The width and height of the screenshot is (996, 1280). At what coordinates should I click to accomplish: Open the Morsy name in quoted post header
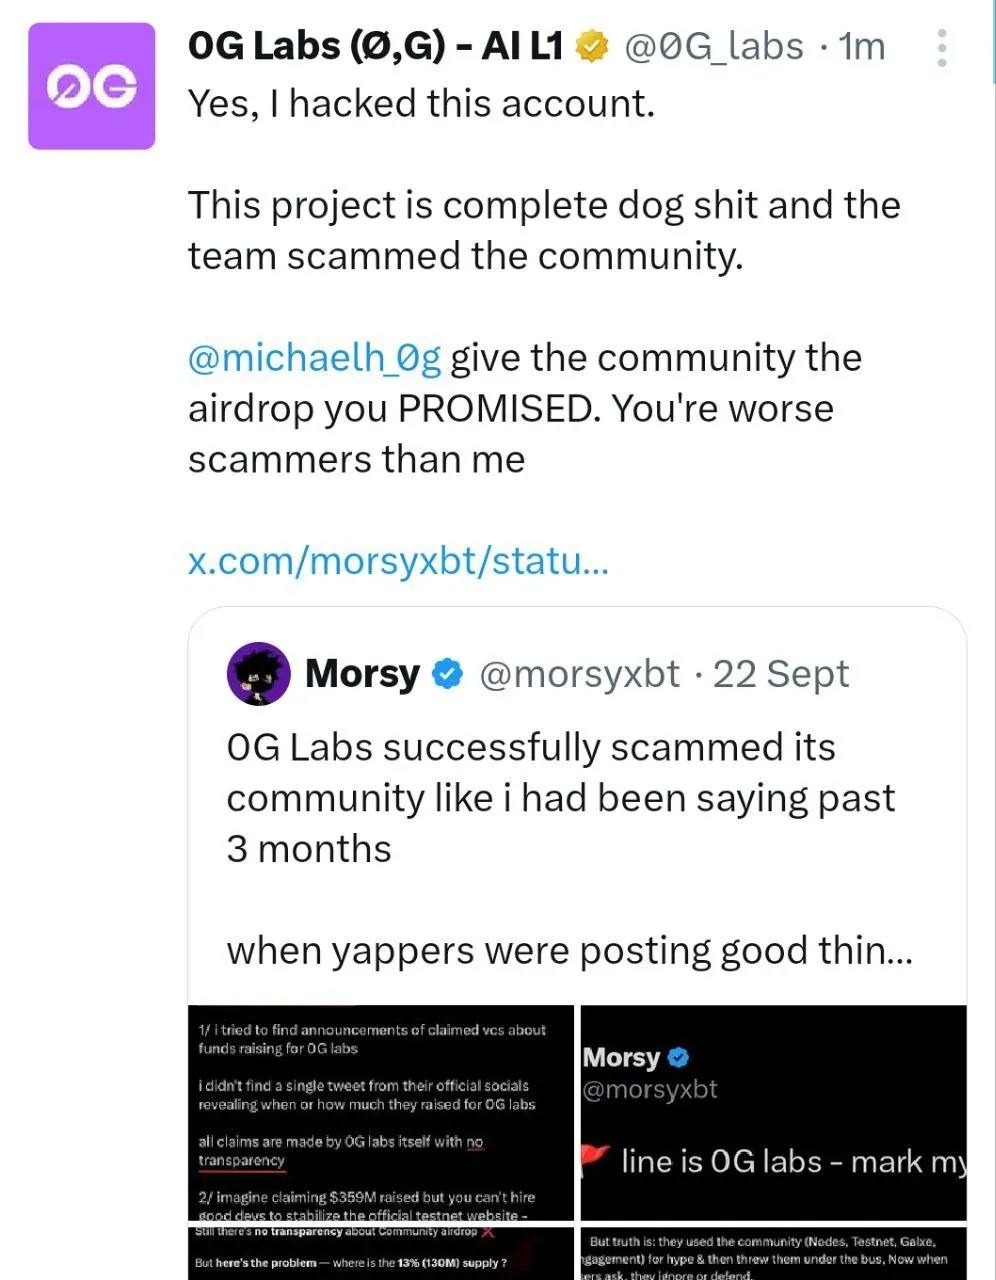point(362,674)
